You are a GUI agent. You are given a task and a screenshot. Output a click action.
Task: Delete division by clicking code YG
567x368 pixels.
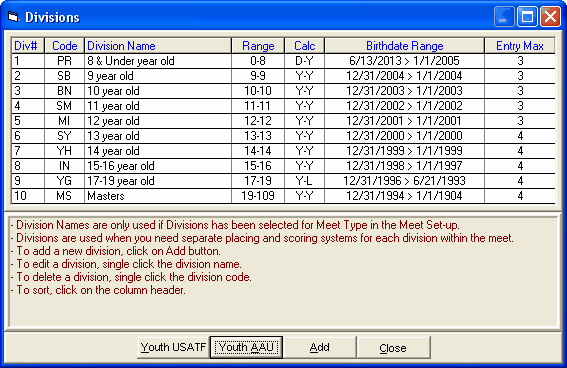pyautogui.click(x=64, y=181)
